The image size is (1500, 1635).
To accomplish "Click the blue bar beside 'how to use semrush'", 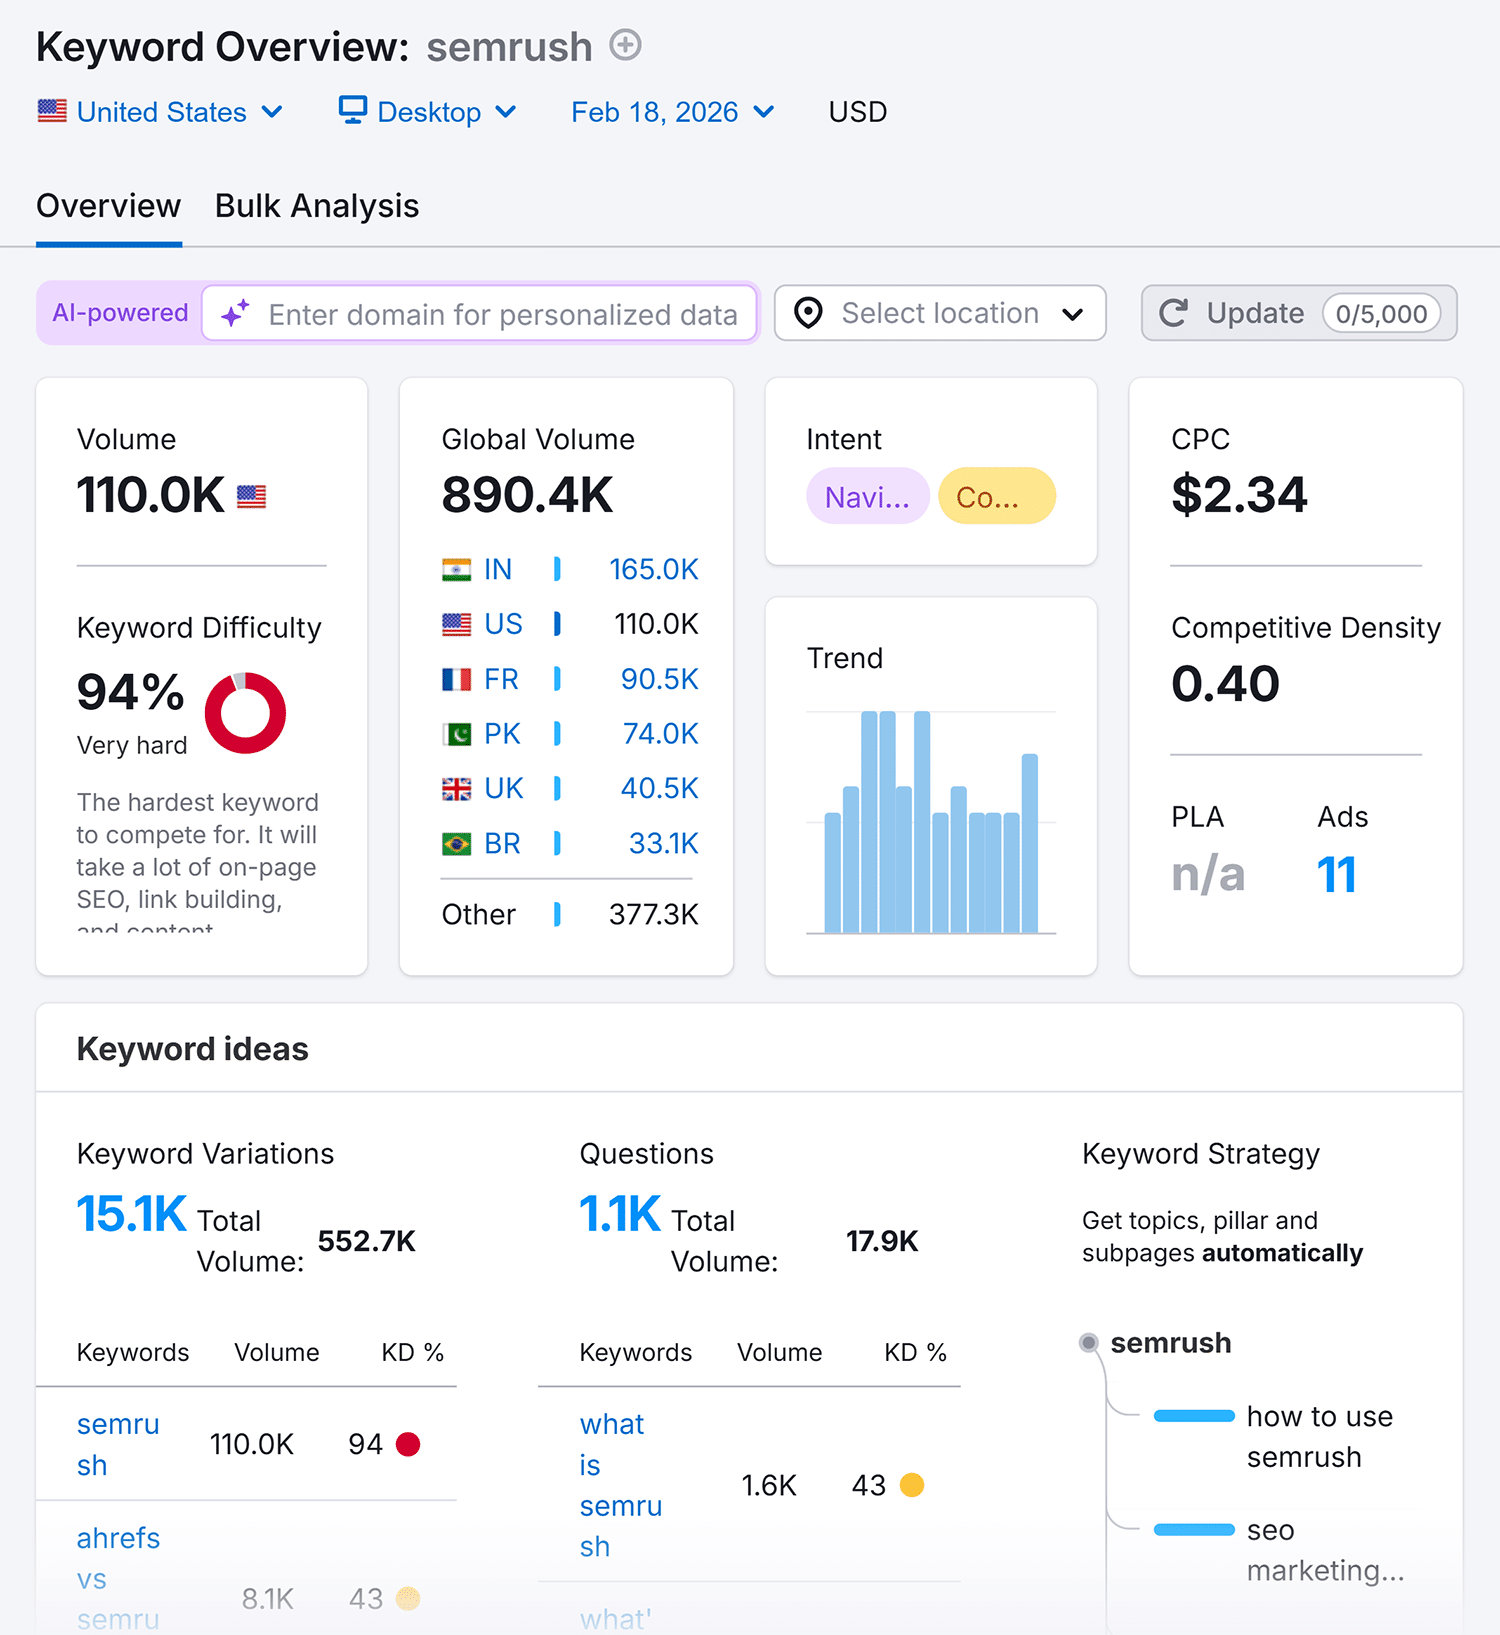I will 1194,1416.
